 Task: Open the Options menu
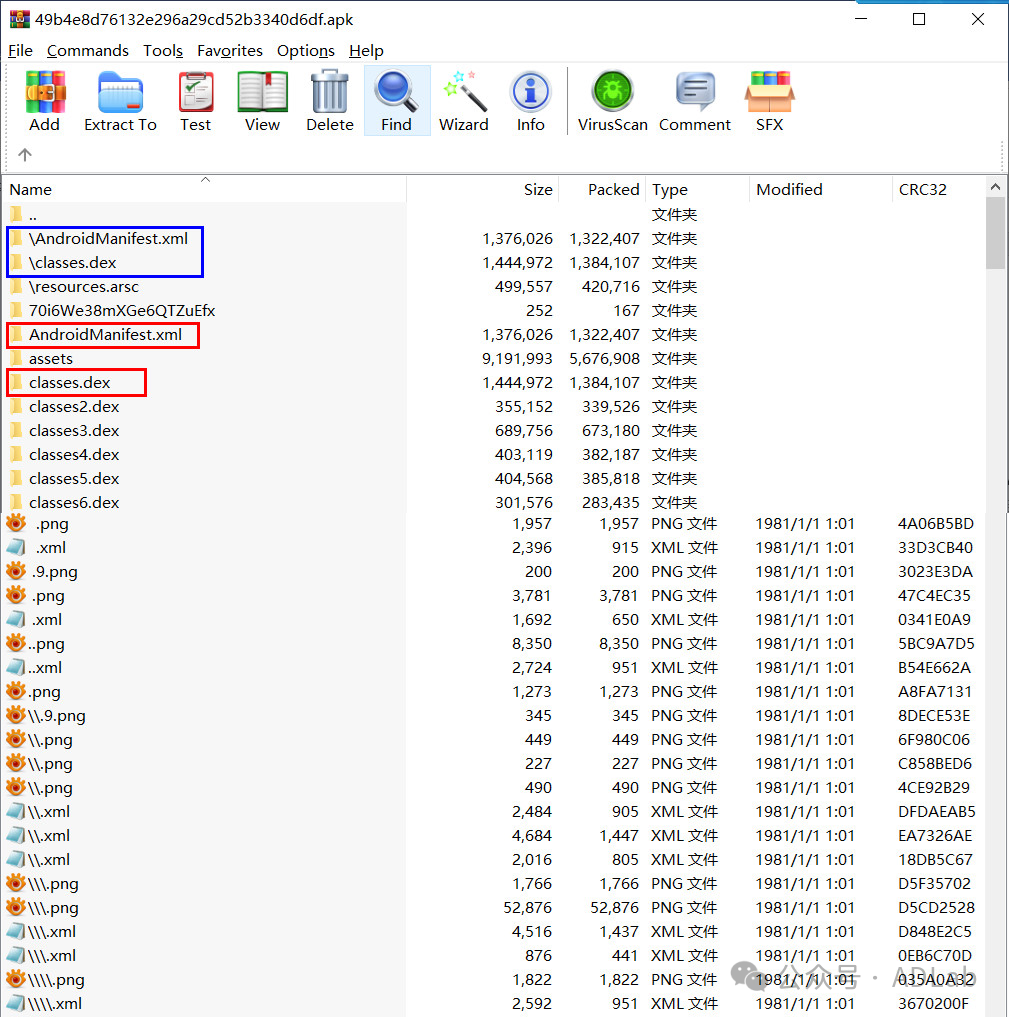click(305, 51)
